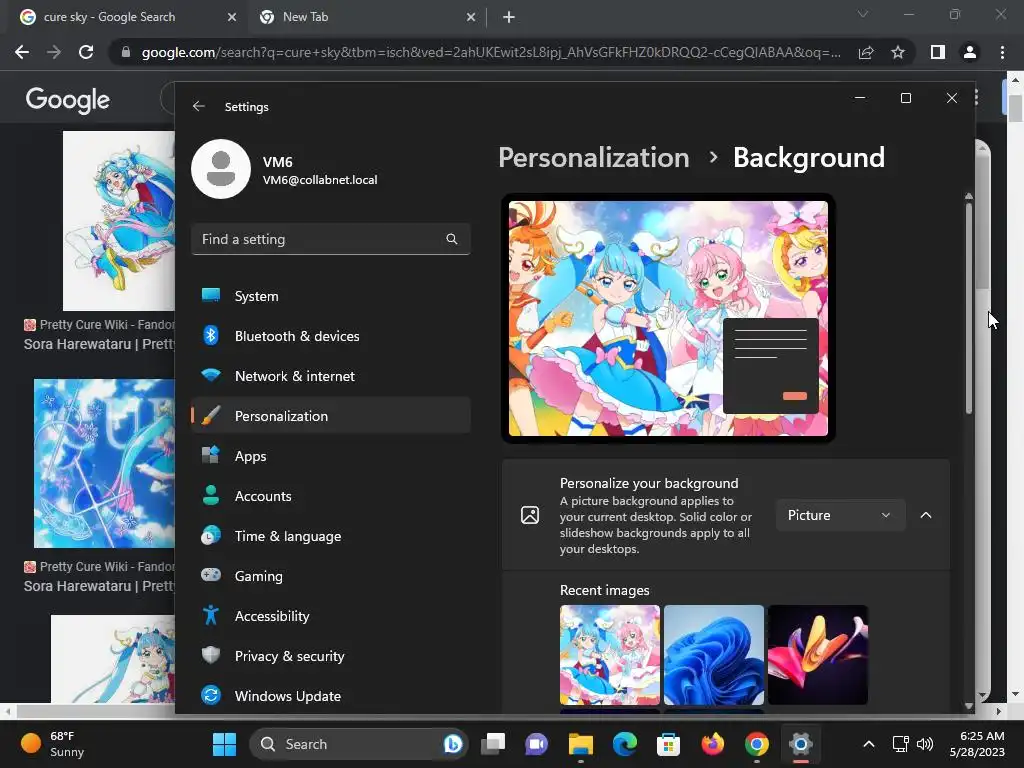Click the Personalization breadcrumb link
This screenshot has width=1024, height=768.
click(594, 157)
